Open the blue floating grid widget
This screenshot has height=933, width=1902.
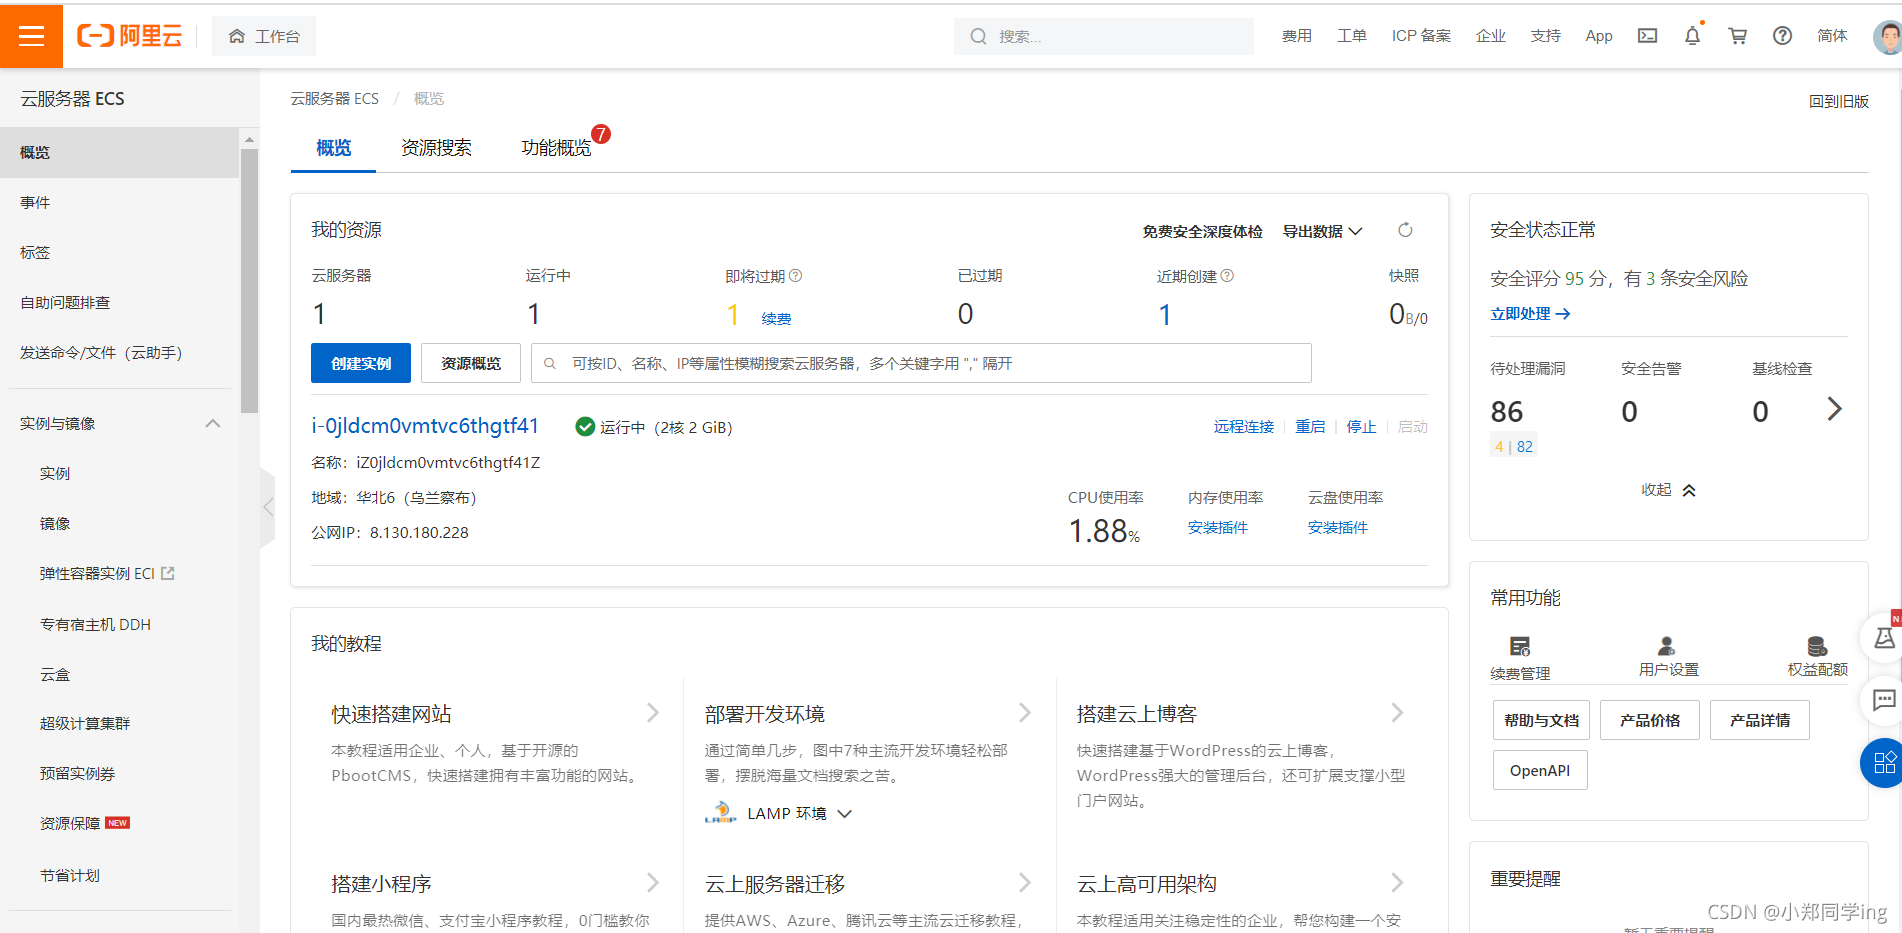click(x=1883, y=763)
